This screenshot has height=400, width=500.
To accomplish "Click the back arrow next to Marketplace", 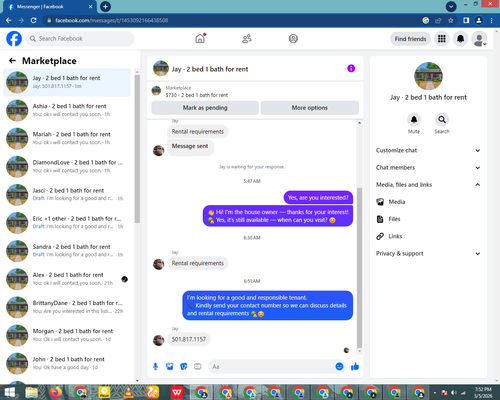I will pos(12,60).
